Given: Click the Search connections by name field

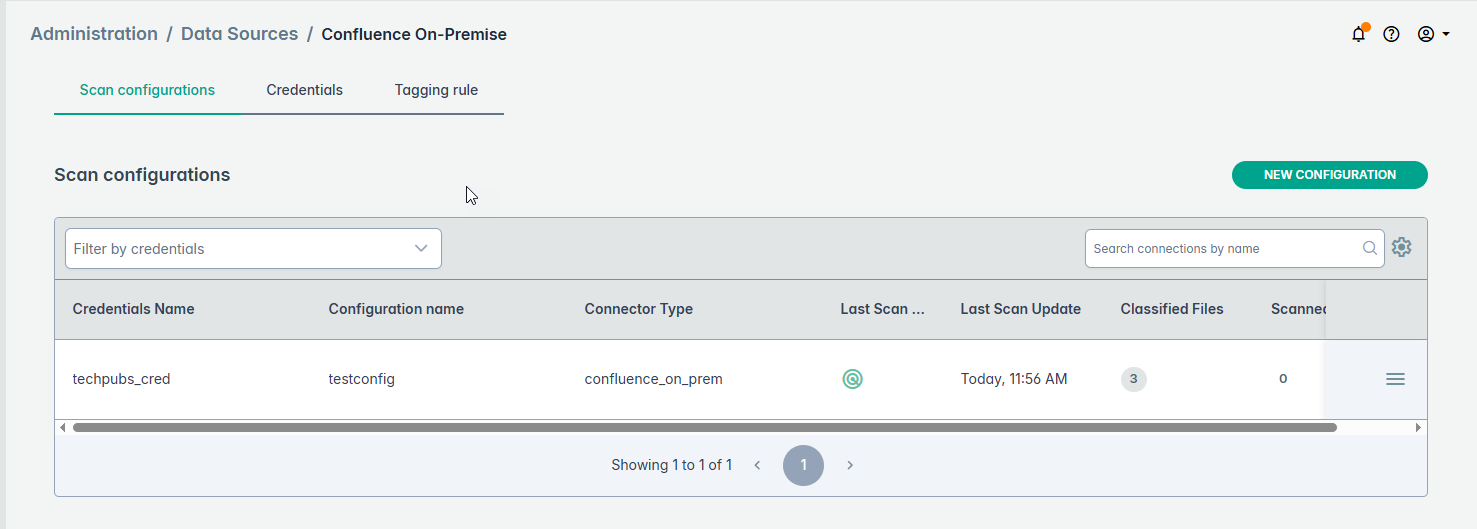Looking at the screenshot, I should click(1223, 249).
